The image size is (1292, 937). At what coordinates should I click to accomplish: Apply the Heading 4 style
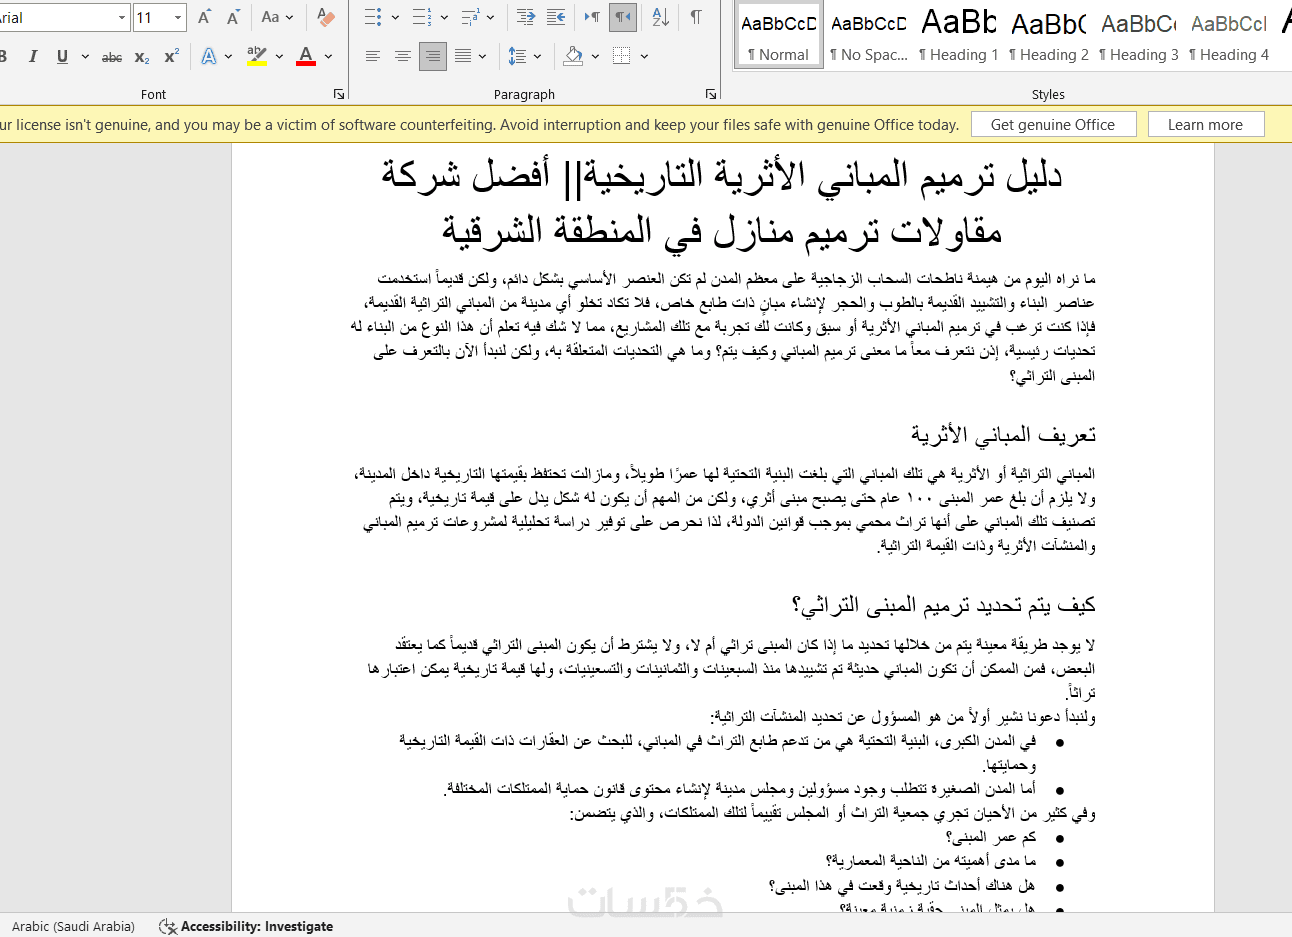pos(1228,38)
